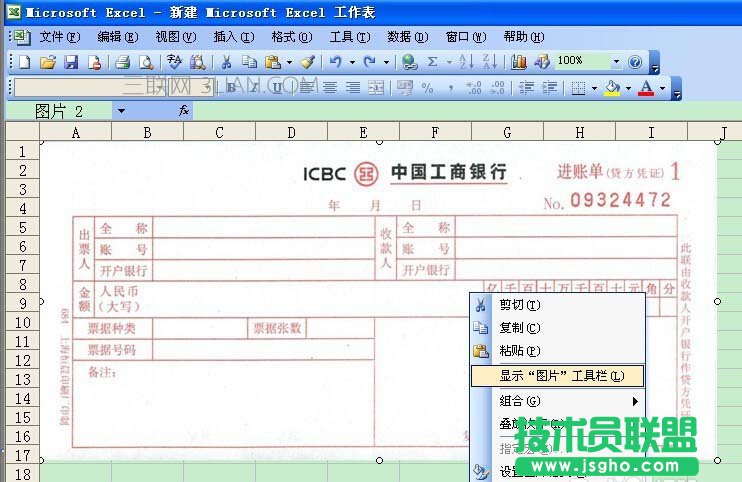Toggle align right
The width and height of the screenshot is (742, 482).
353,88
